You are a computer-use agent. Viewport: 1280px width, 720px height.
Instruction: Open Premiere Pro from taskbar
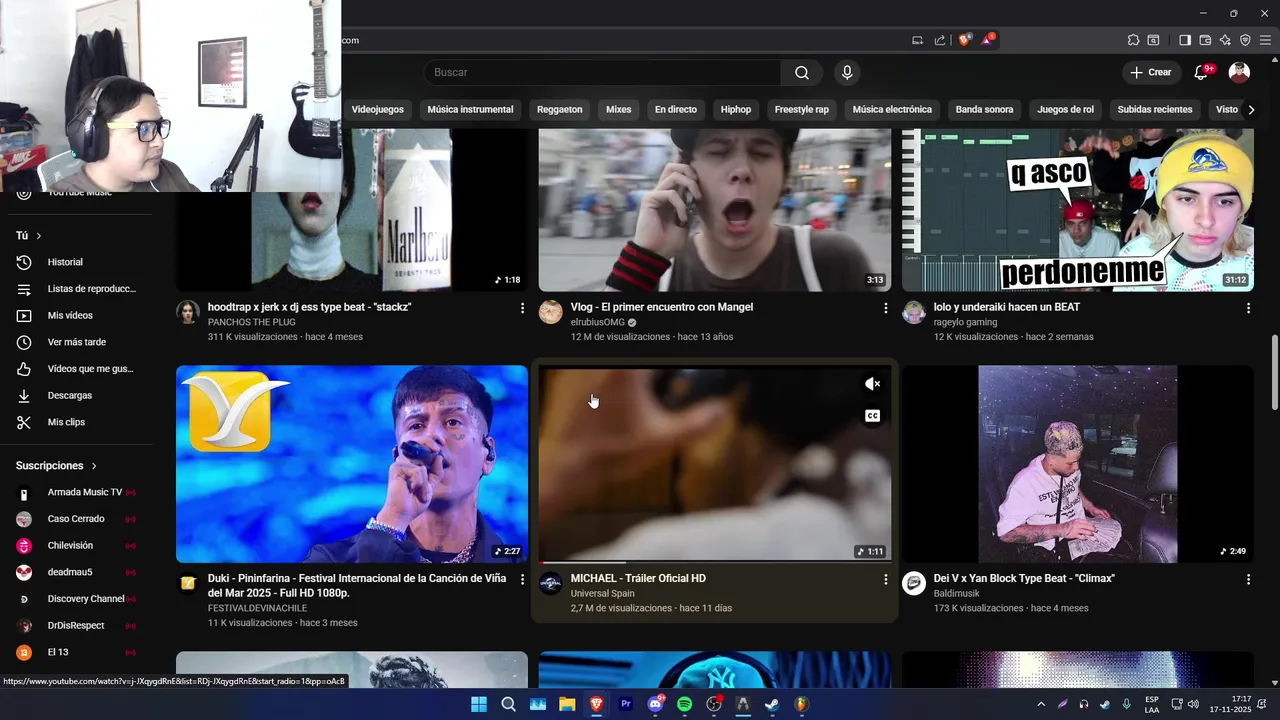[626, 704]
